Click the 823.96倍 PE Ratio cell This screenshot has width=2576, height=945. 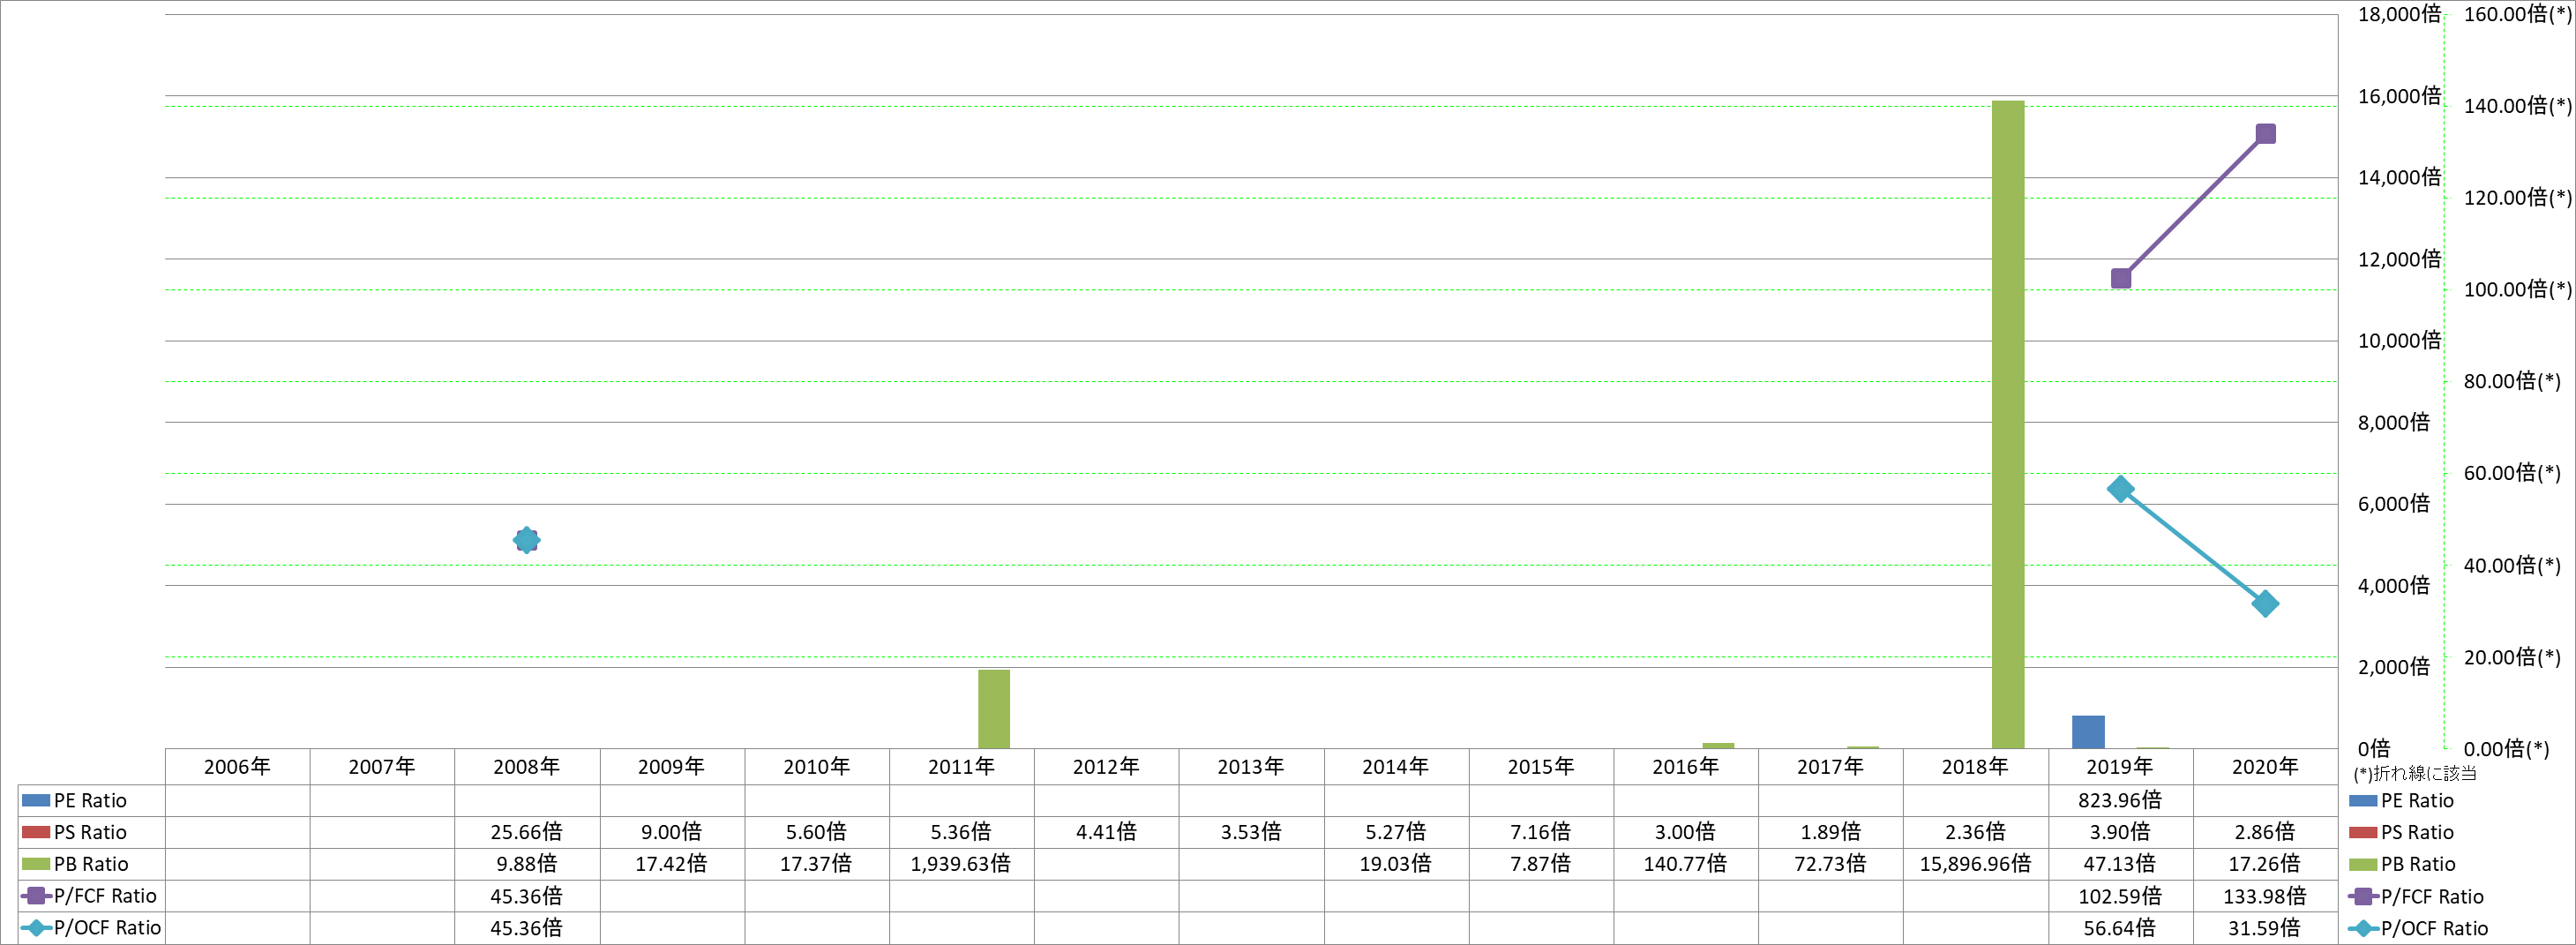coord(2120,800)
